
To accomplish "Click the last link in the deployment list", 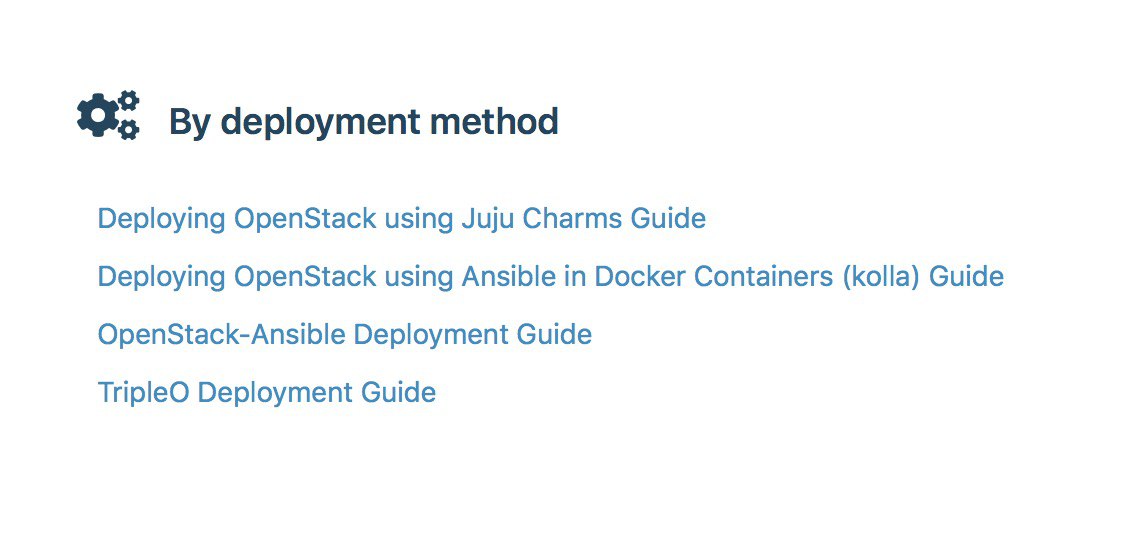I will point(266,392).
